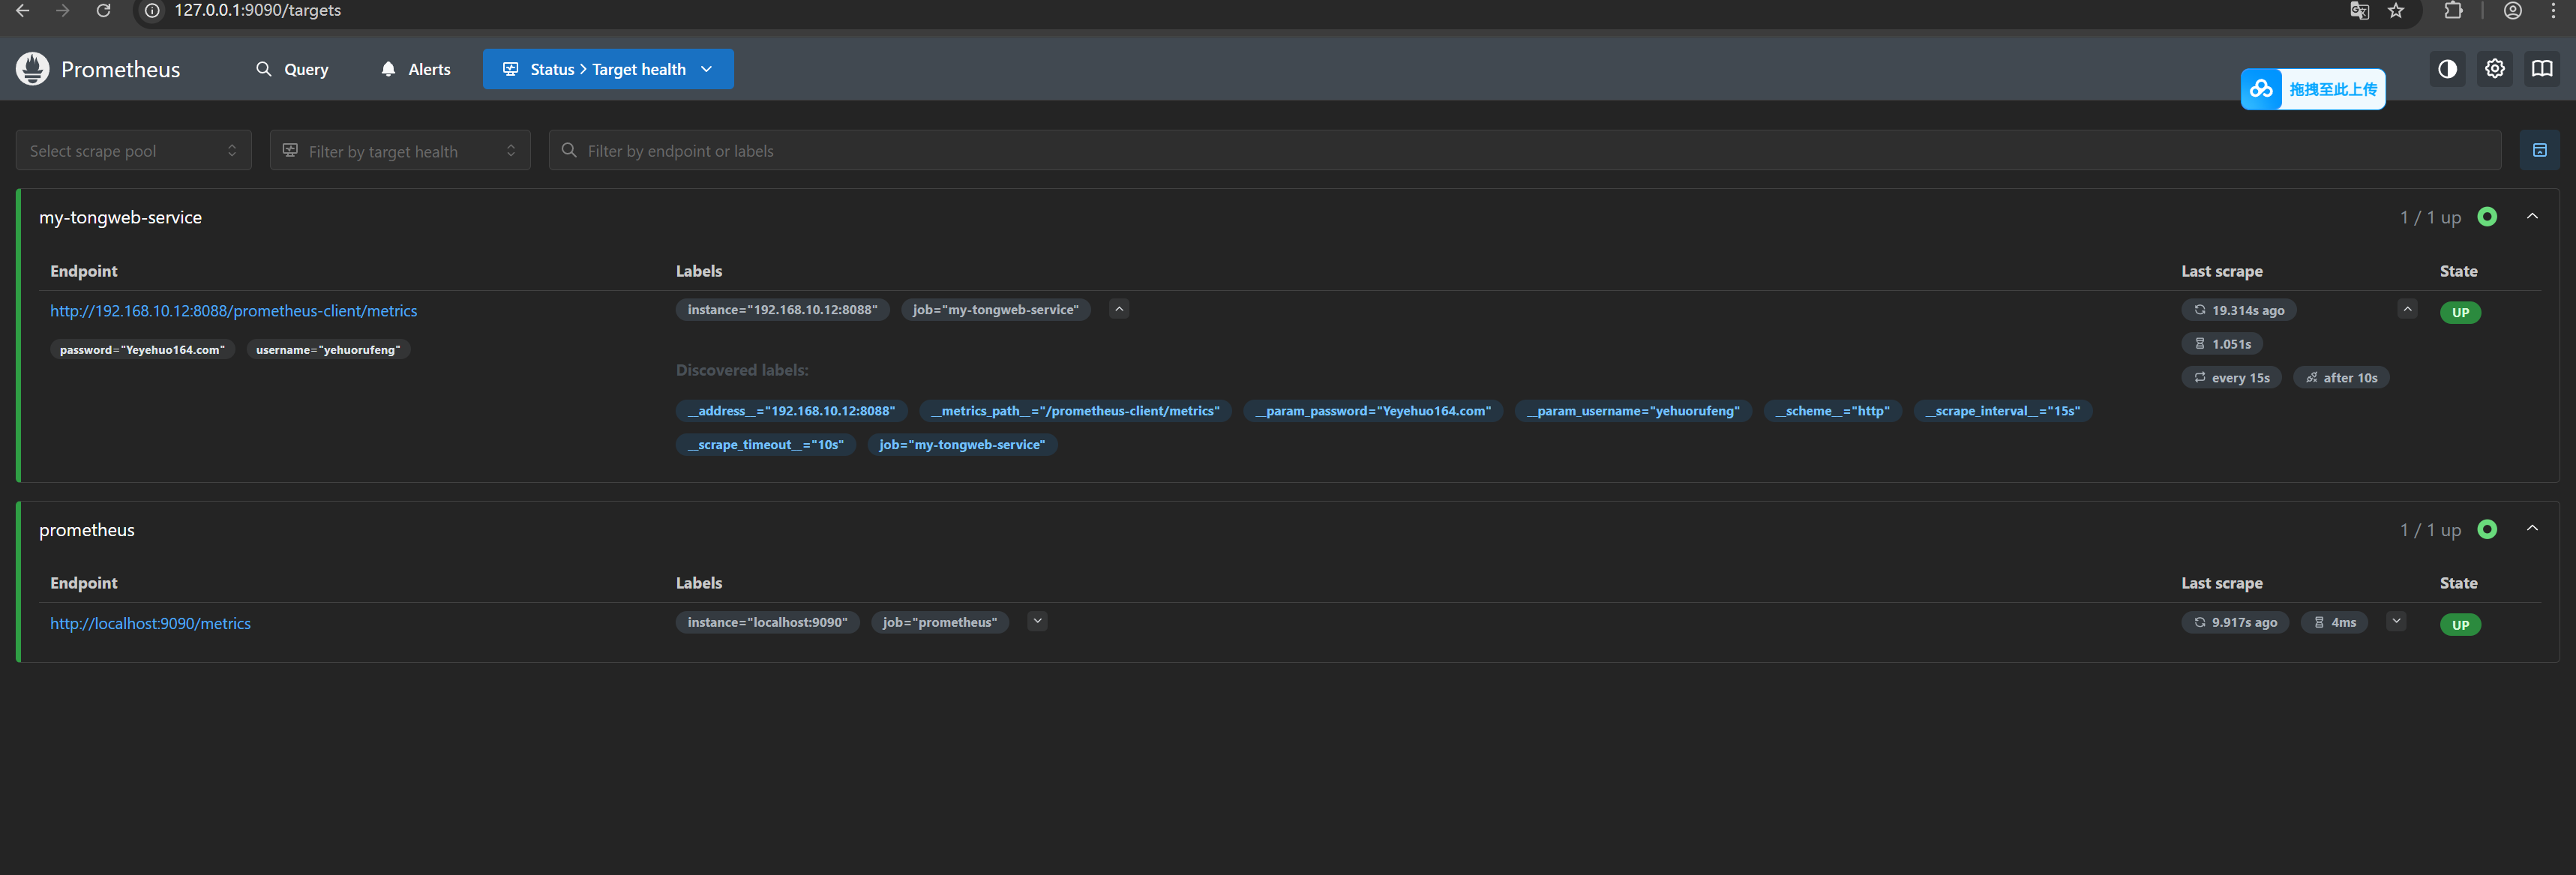Screen dimensions: 2576x875
Task: Open the Alerts page
Action: [416, 69]
